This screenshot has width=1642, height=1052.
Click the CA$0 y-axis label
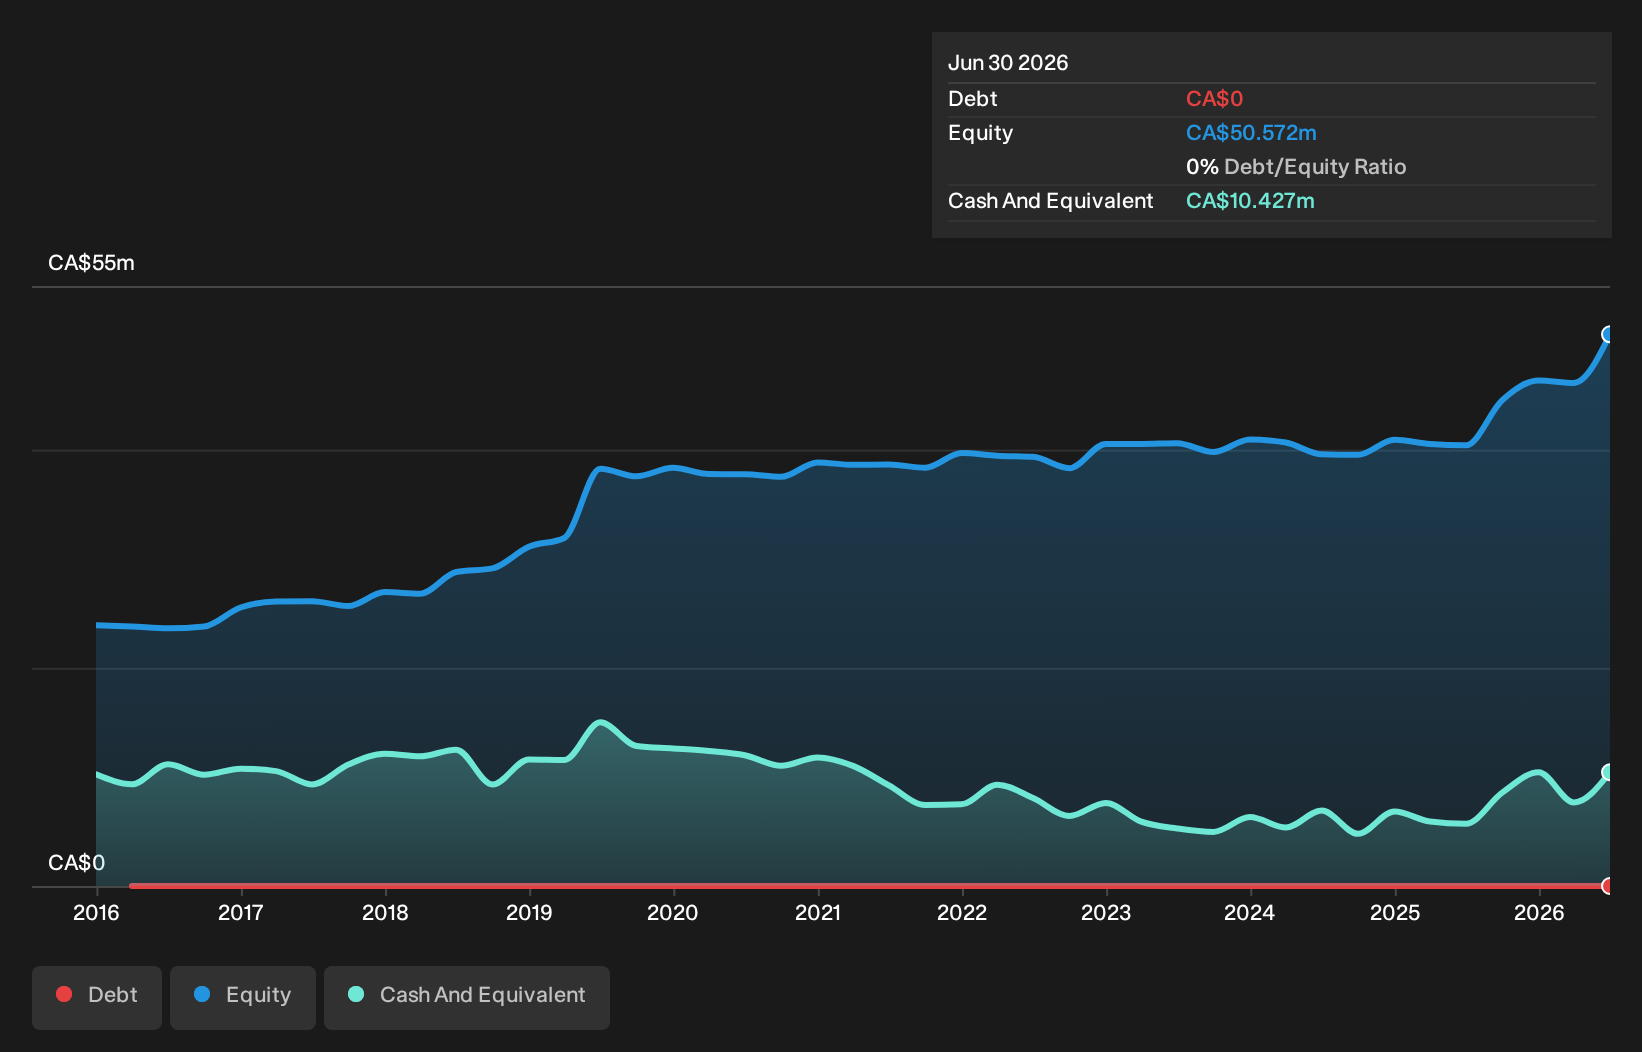point(76,863)
